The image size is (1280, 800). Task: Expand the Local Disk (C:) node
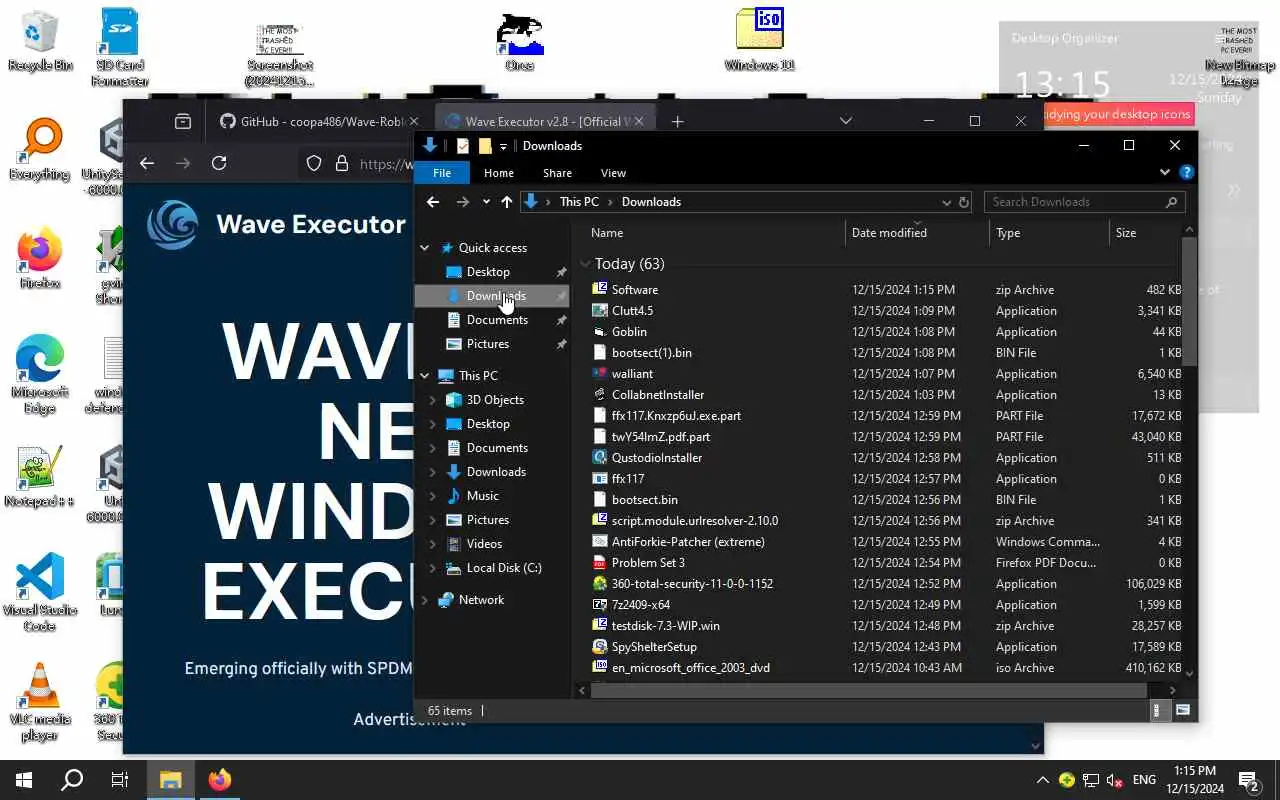(x=433, y=568)
